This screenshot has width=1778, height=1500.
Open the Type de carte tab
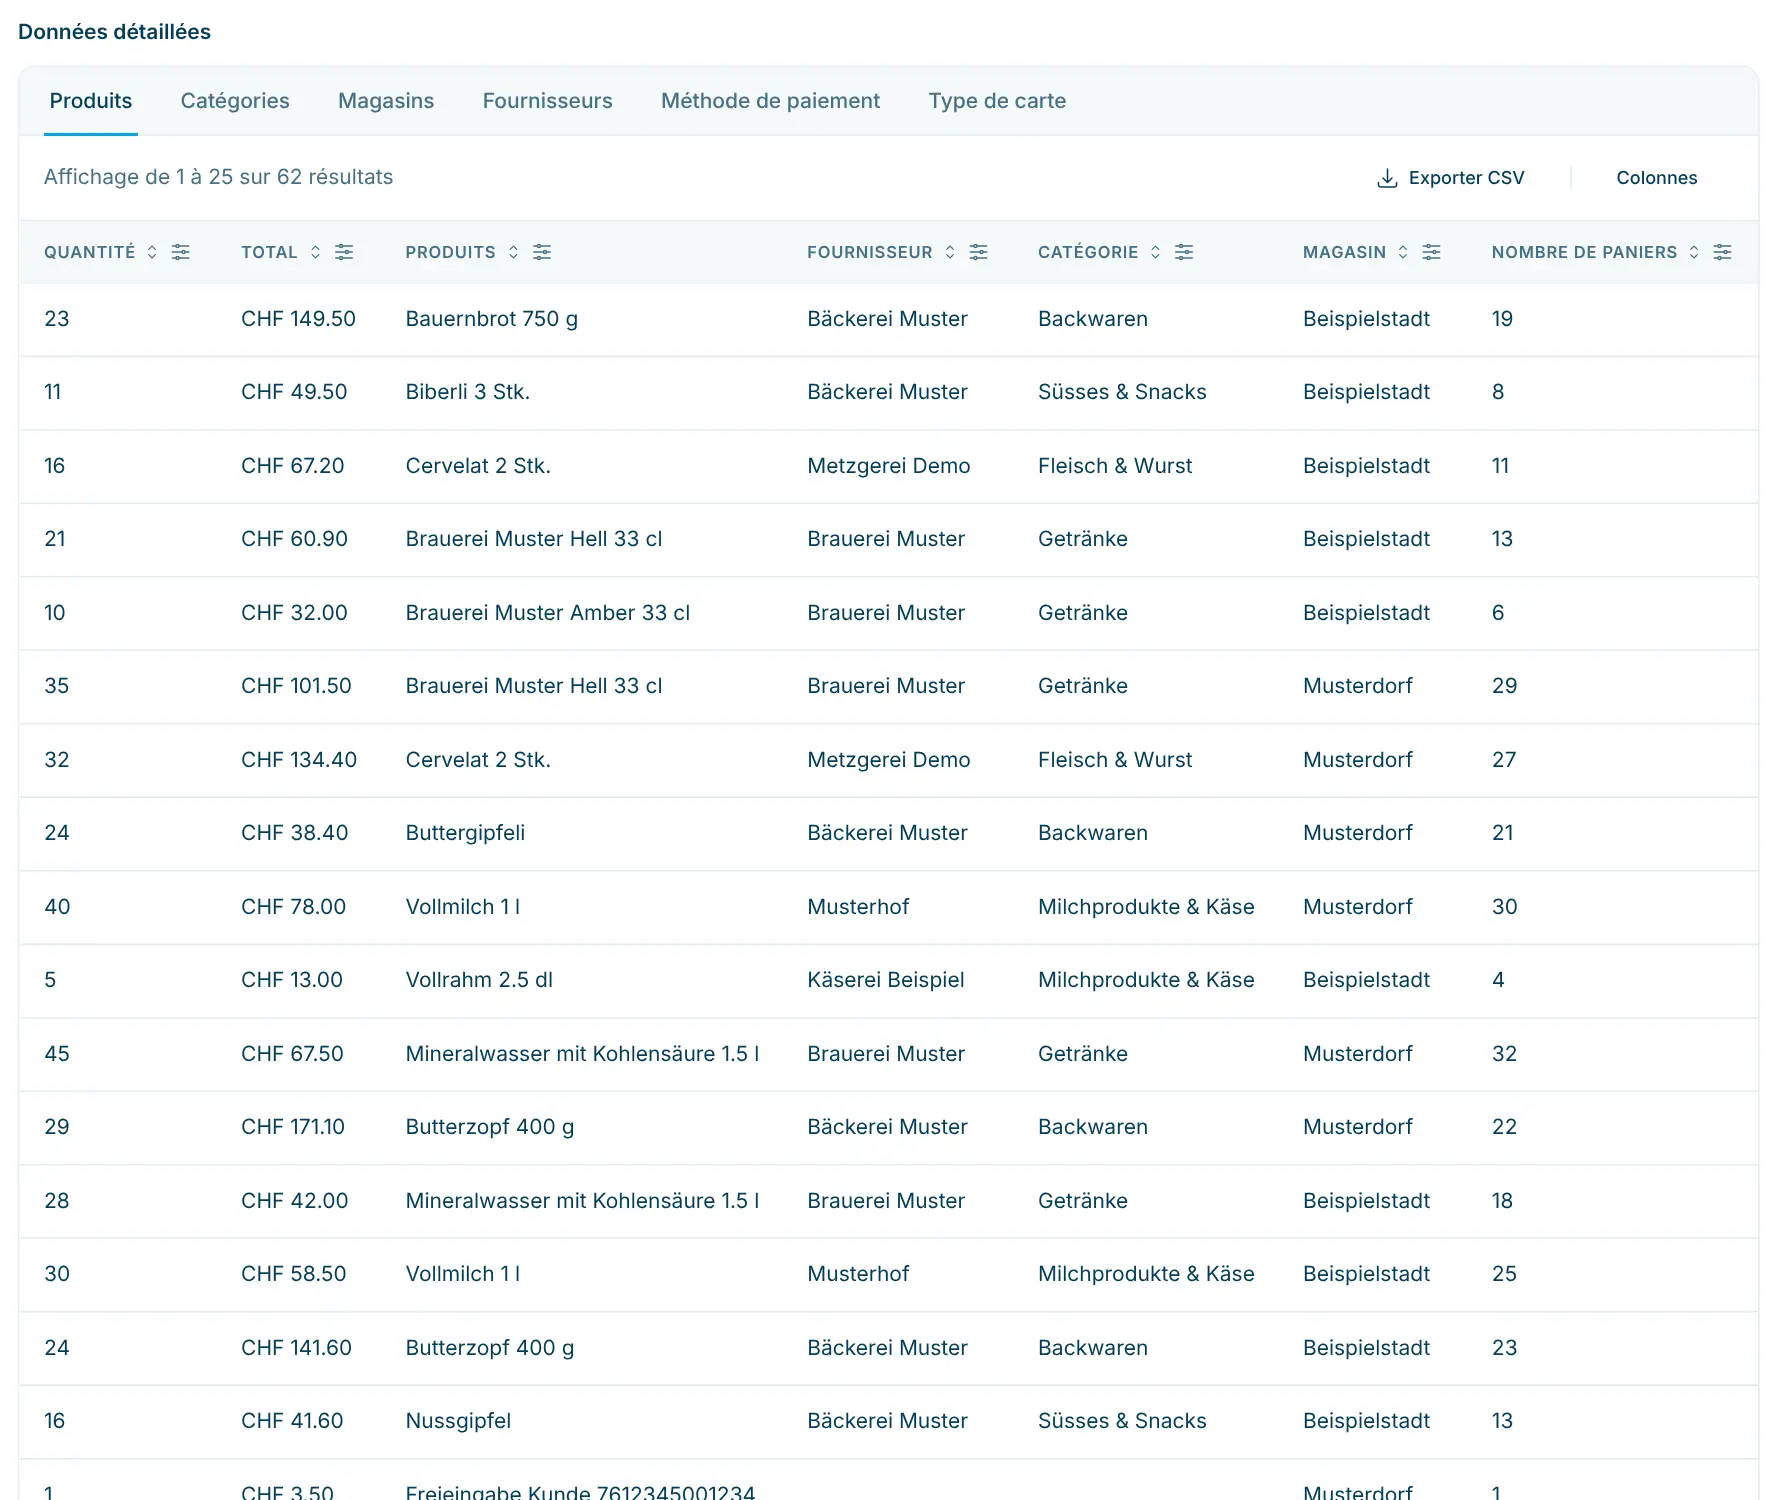pyautogui.click(x=997, y=101)
